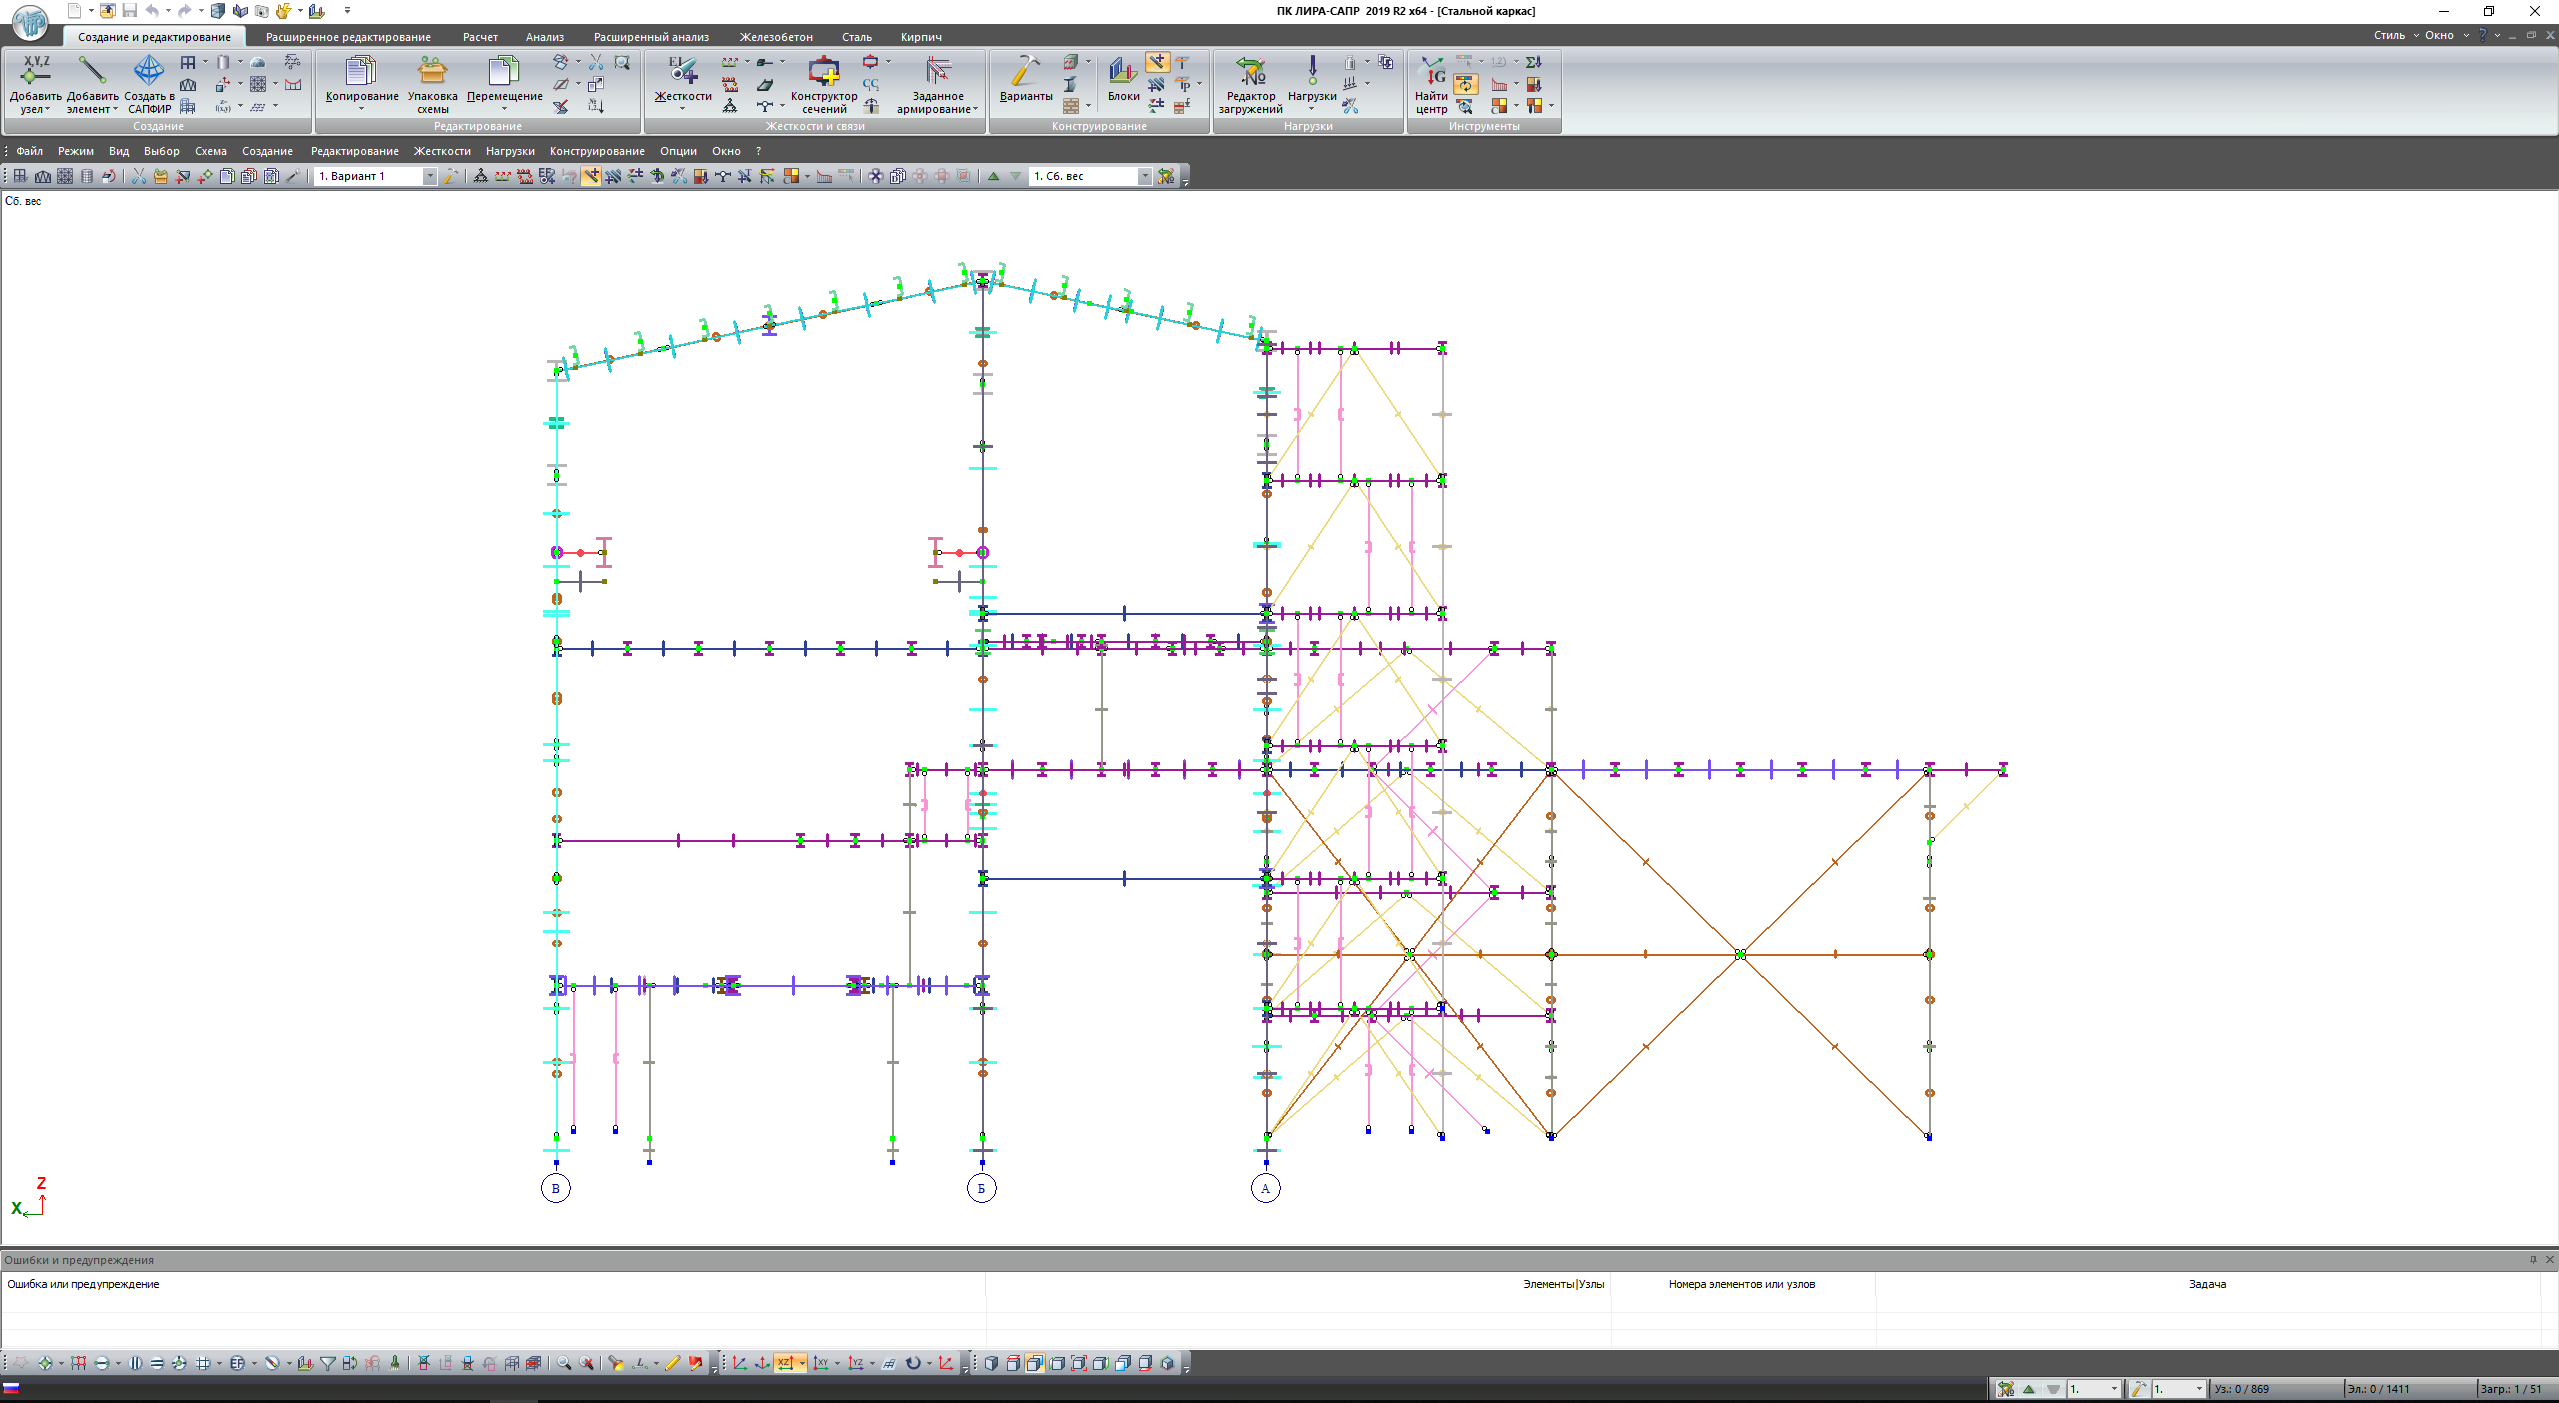Toggle the highlighted local axes button in toolbar
The image size is (2559, 1403).
tap(592, 176)
